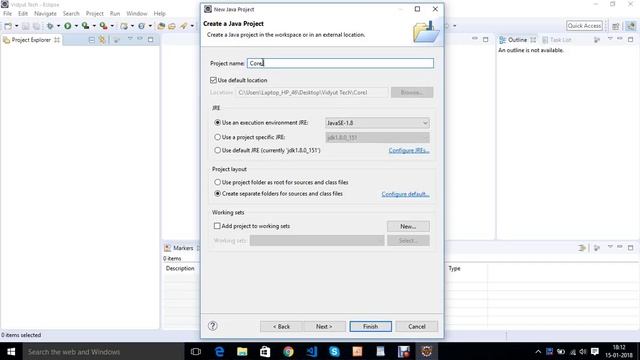Open Visual Studio Code from taskbar
The image size is (640, 360).
311,351
